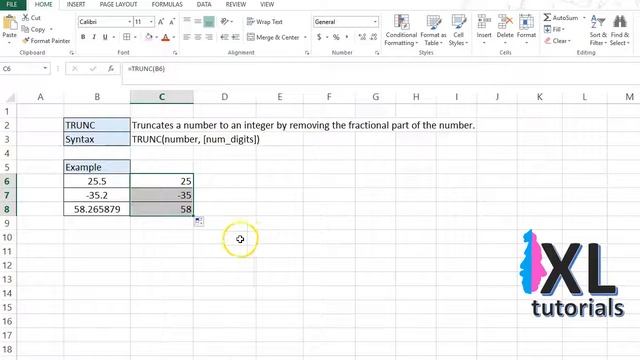
Task: Click Increase Decimal icon
Action: coord(362,37)
